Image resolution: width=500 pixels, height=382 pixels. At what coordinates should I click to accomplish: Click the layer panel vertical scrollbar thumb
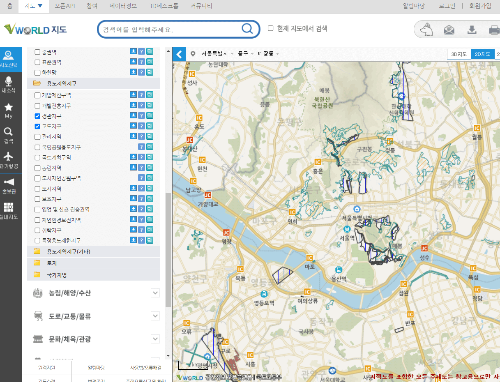point(168,249)
